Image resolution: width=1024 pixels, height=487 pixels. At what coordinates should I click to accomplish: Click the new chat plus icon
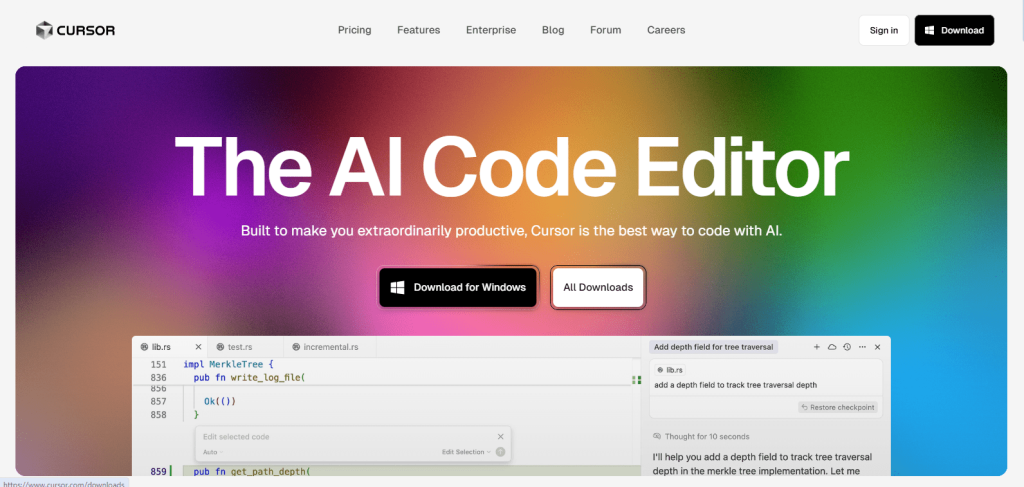[x=816, y=347]
